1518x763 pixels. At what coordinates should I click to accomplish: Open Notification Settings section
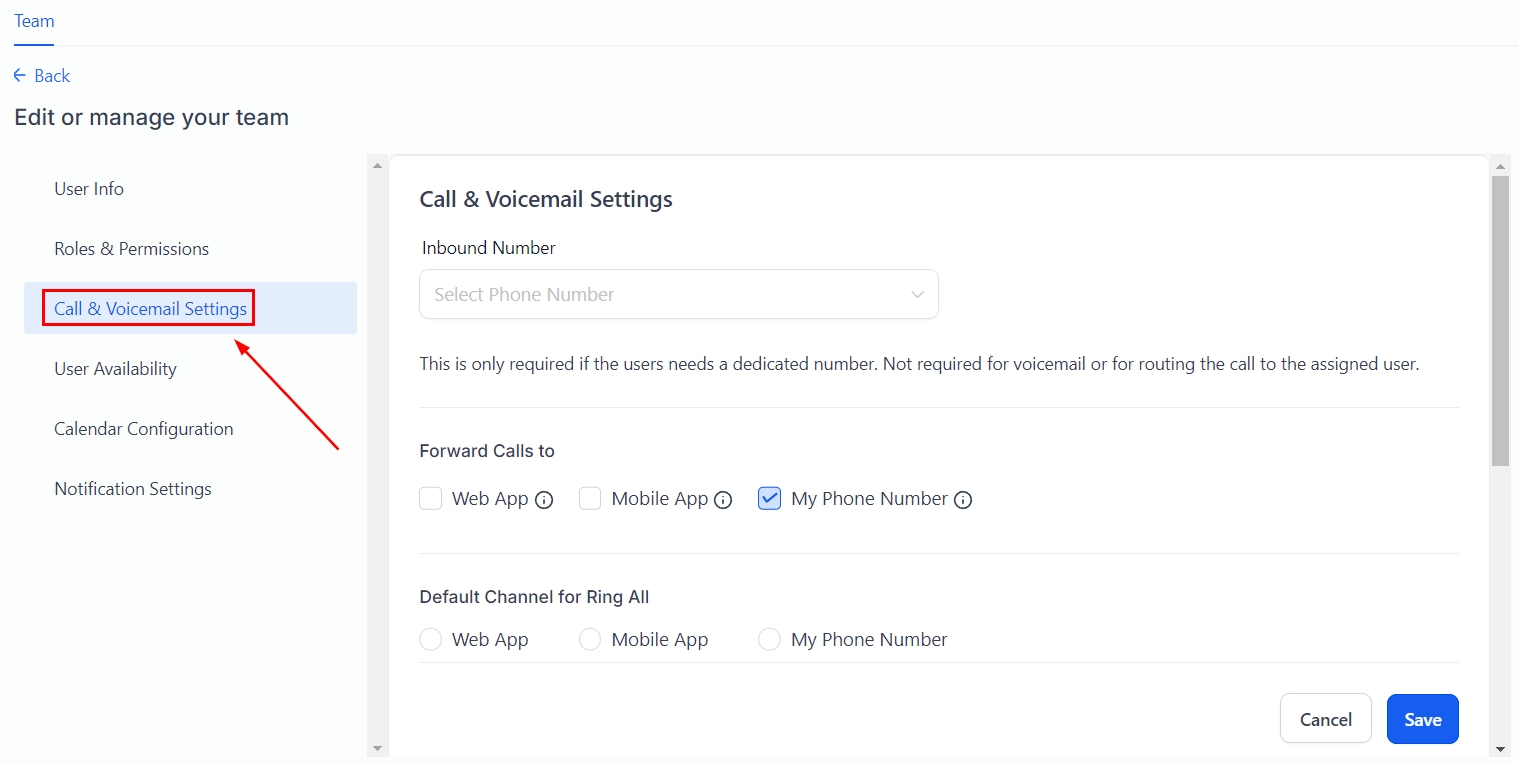[x=133, y=489]
